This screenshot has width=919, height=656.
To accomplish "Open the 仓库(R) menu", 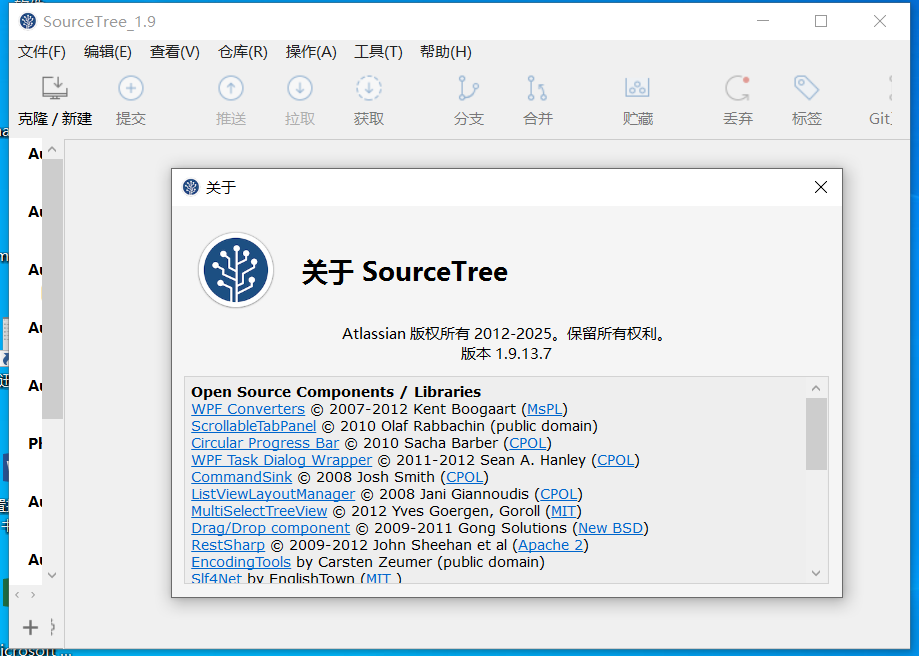I will [x=243, y=52].
